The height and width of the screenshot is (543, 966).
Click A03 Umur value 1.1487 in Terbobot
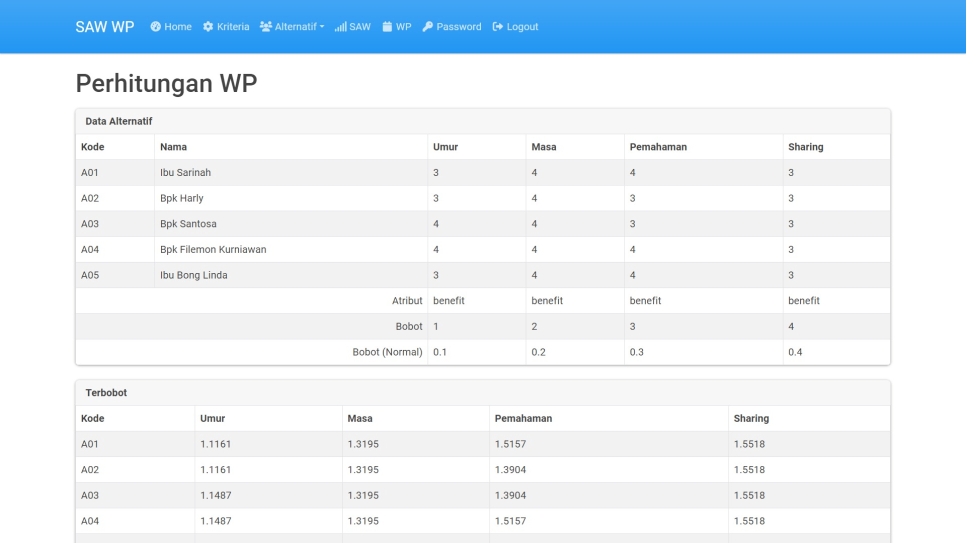point(216,495)
